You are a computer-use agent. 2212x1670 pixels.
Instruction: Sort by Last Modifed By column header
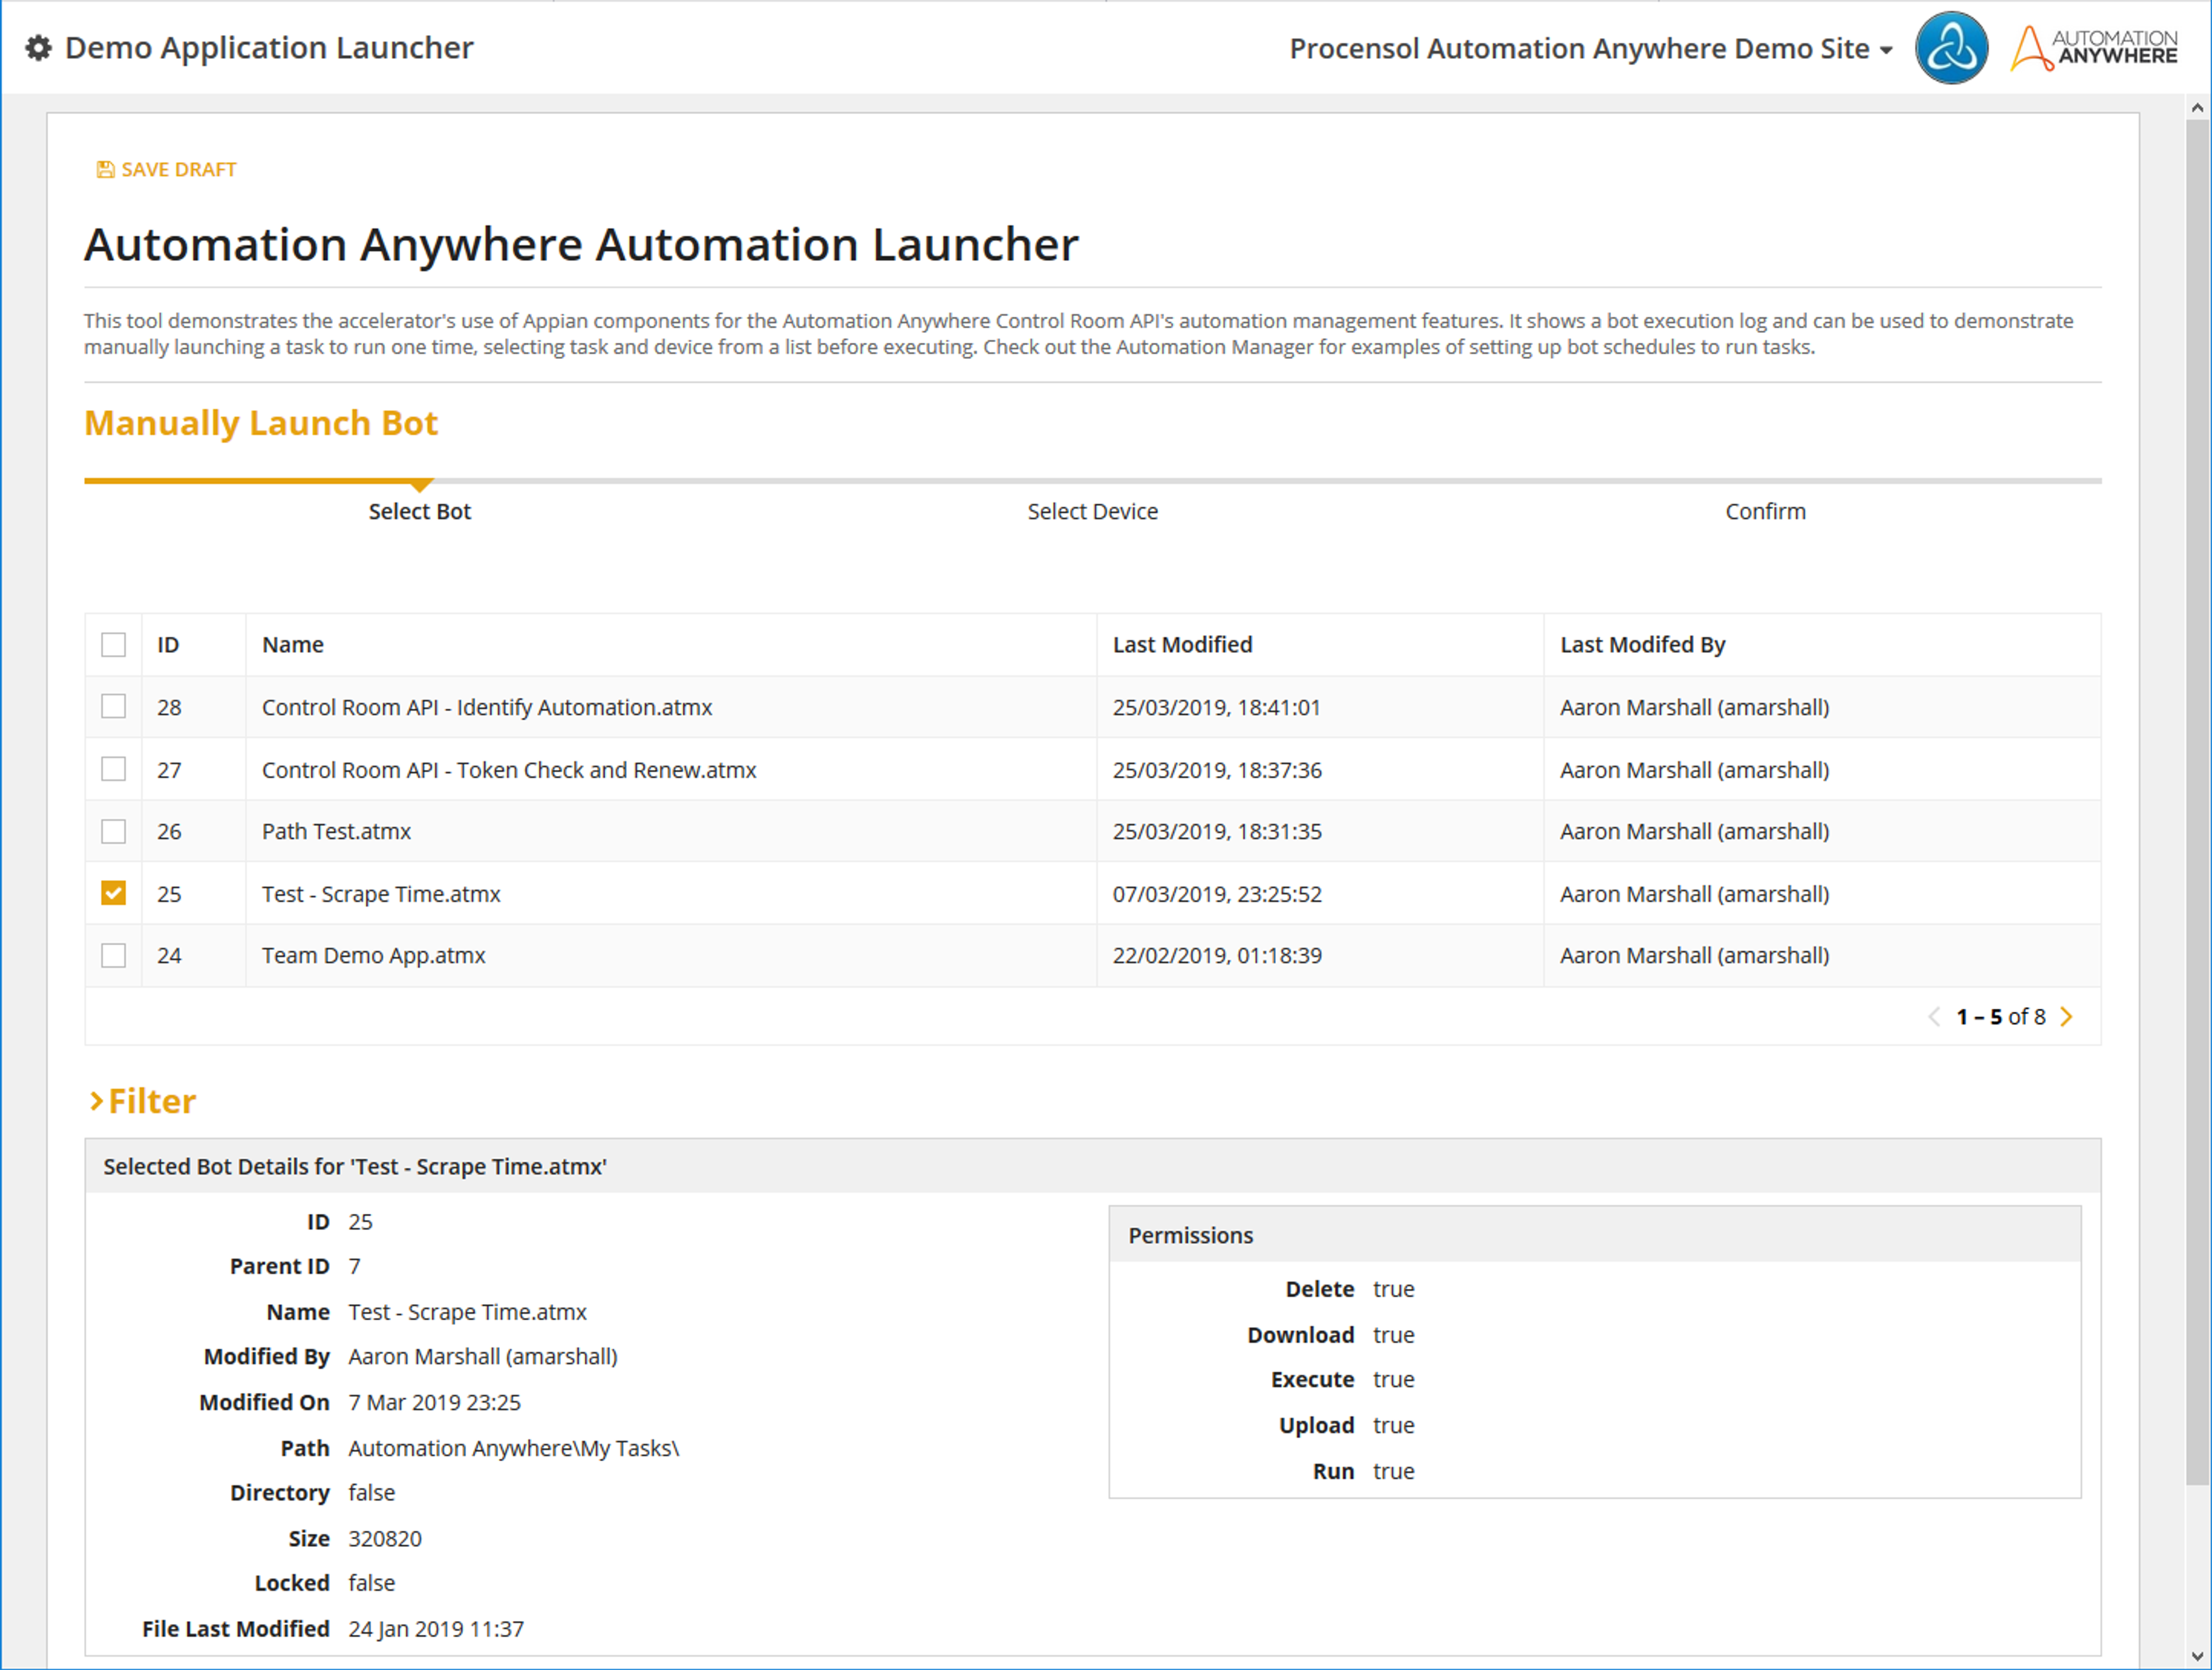pyautogui.click(x=1643, y=645)
